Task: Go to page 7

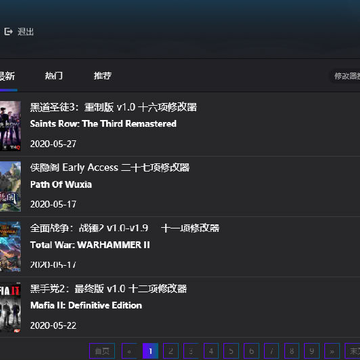Action: pos(272,351)
